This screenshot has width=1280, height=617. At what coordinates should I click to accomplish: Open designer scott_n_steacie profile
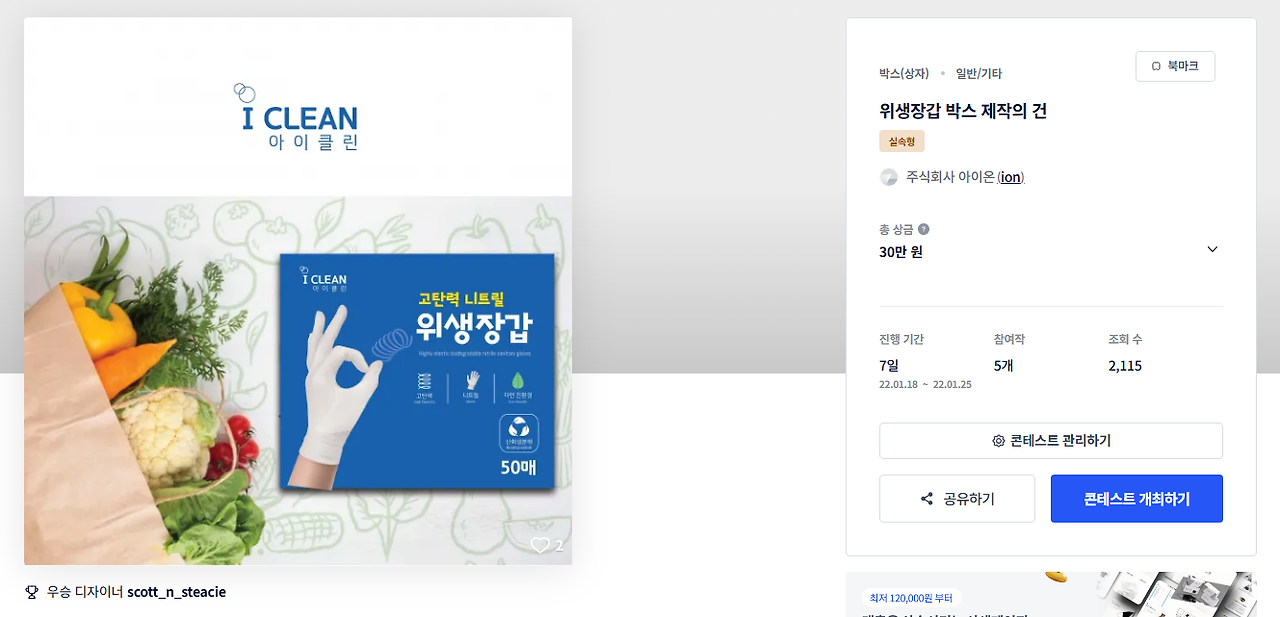coord(176,592)
